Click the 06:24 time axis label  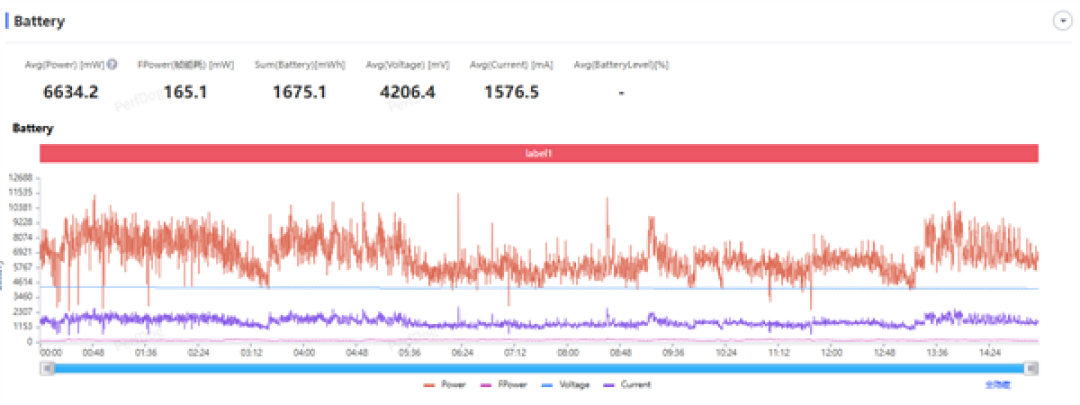462,352
